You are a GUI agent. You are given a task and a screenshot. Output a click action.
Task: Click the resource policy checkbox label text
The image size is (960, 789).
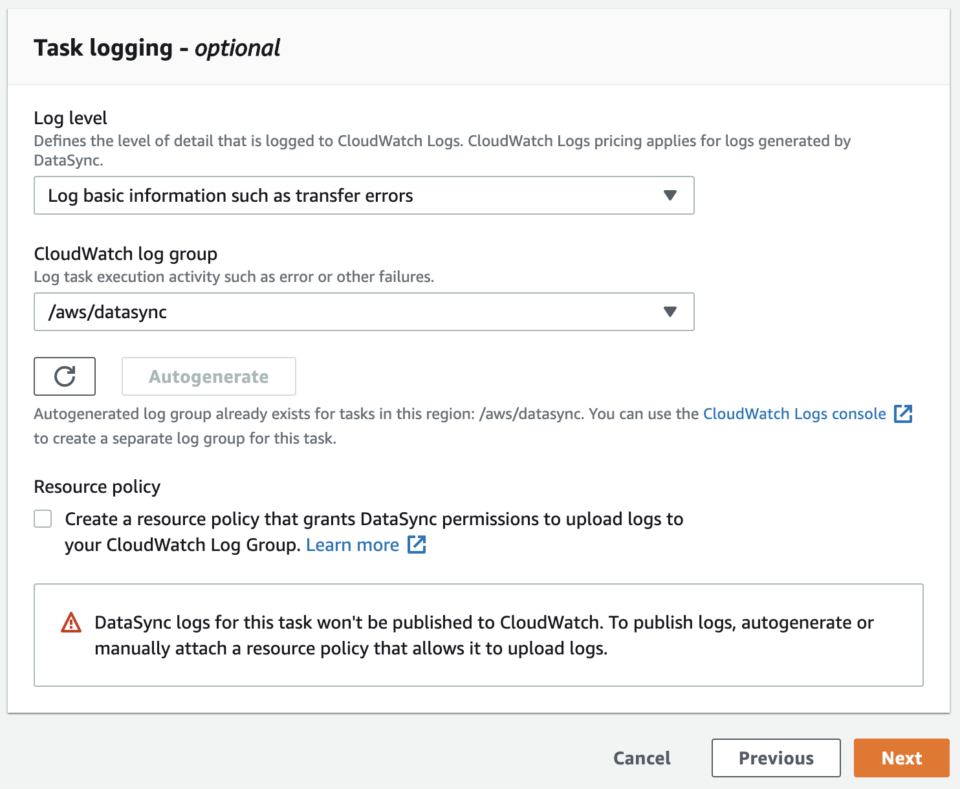point(300,519)
